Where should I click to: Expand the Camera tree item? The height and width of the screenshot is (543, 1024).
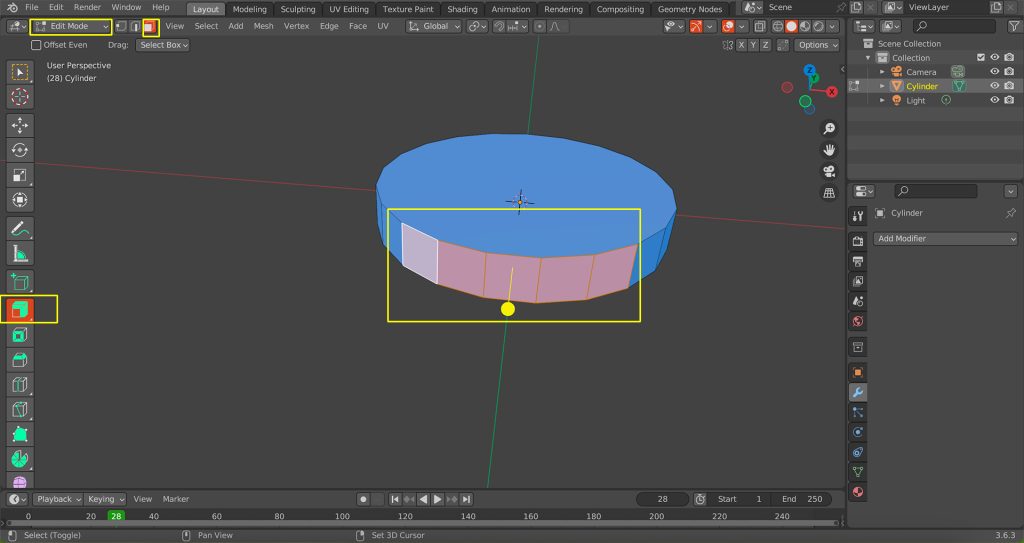coord(882,72)
